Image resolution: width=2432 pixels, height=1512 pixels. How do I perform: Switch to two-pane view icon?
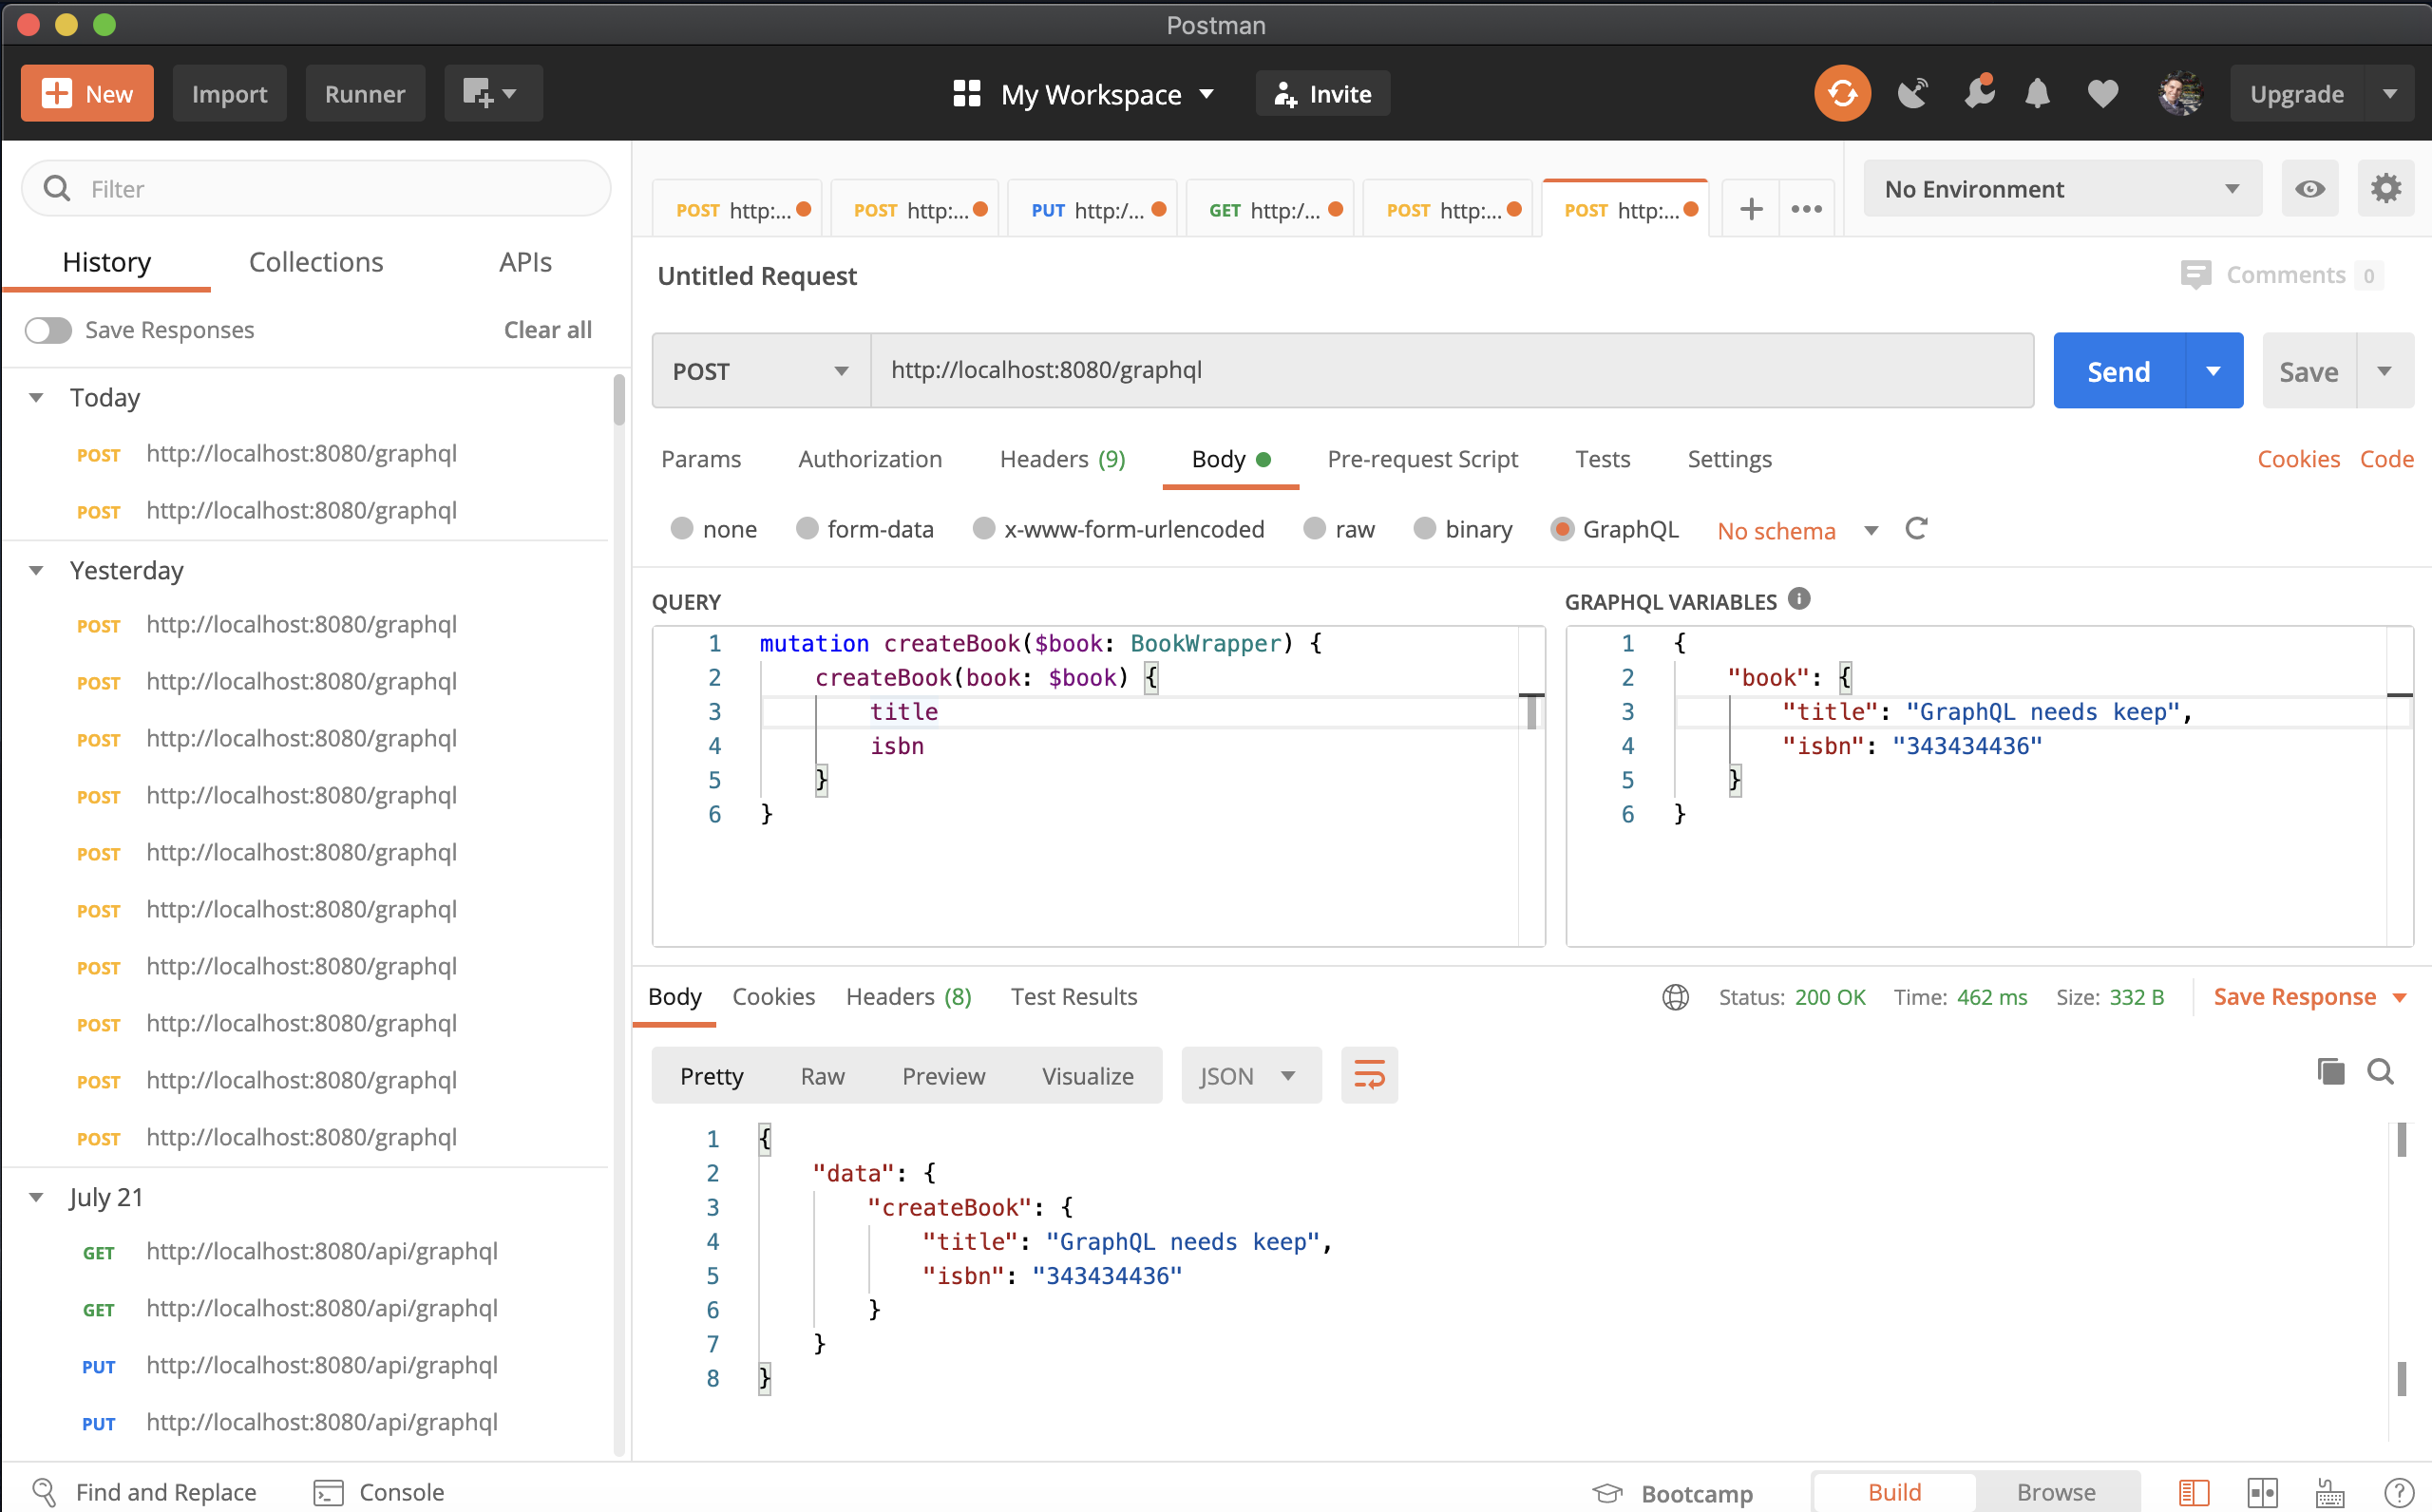coord(2262,1493)
